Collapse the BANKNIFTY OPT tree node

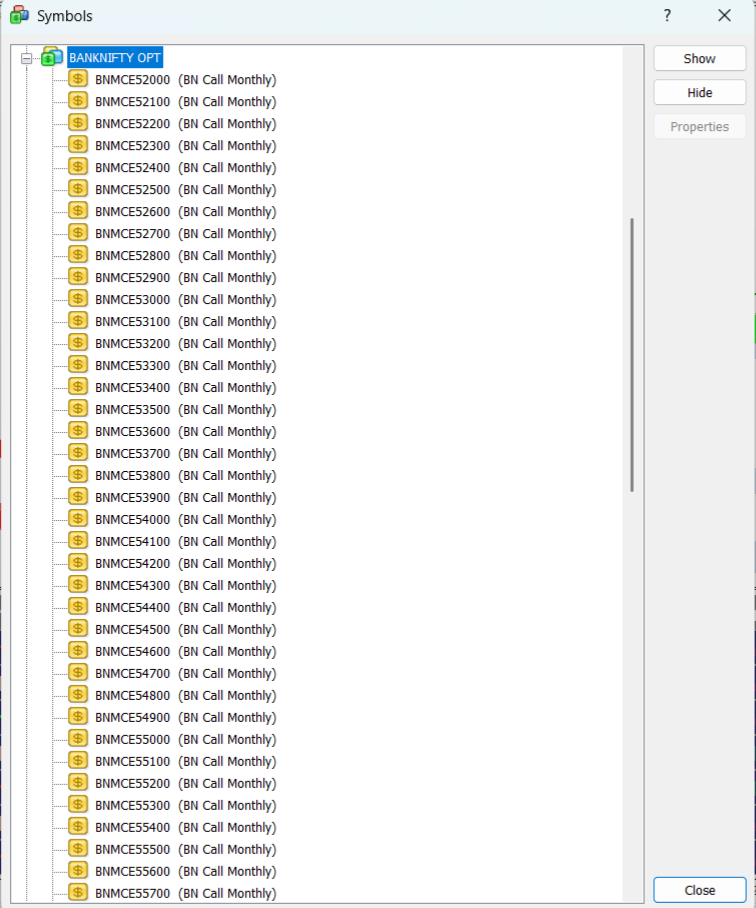click(27, 58)
